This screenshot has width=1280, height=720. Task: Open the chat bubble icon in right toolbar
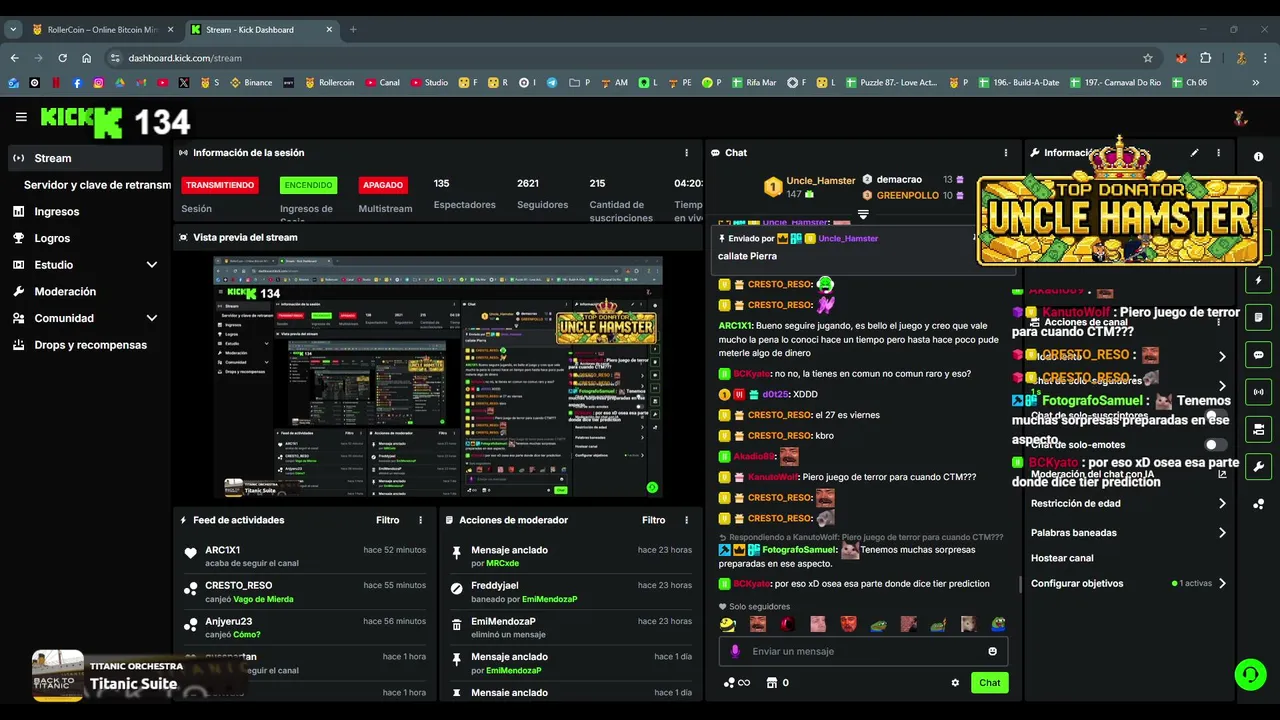pyautogui.click(x=1258, y=355)
